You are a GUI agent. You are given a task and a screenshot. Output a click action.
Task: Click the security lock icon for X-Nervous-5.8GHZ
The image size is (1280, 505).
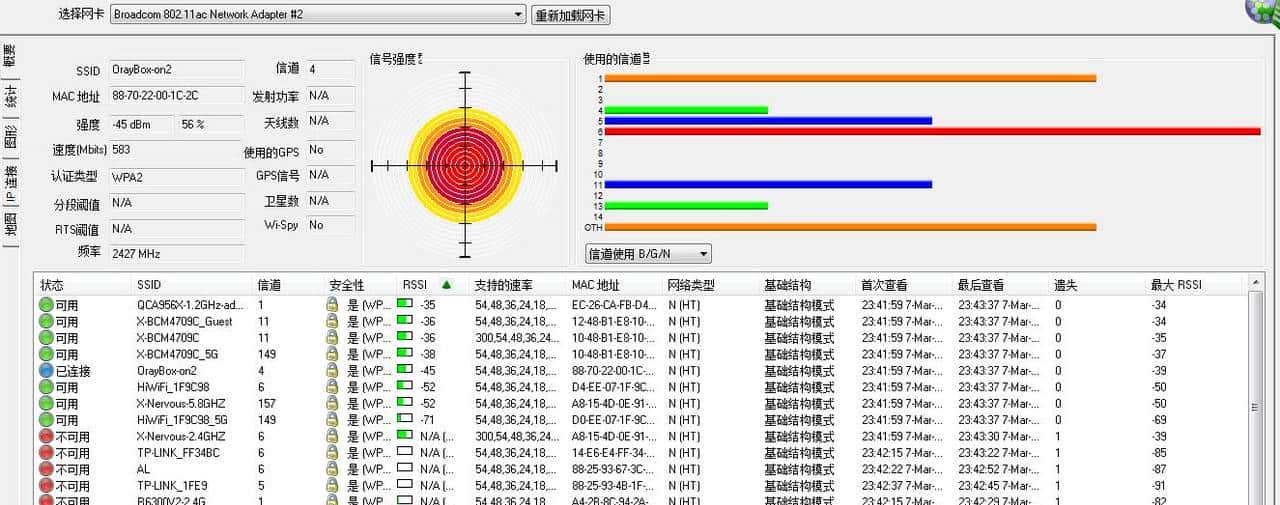333,404
